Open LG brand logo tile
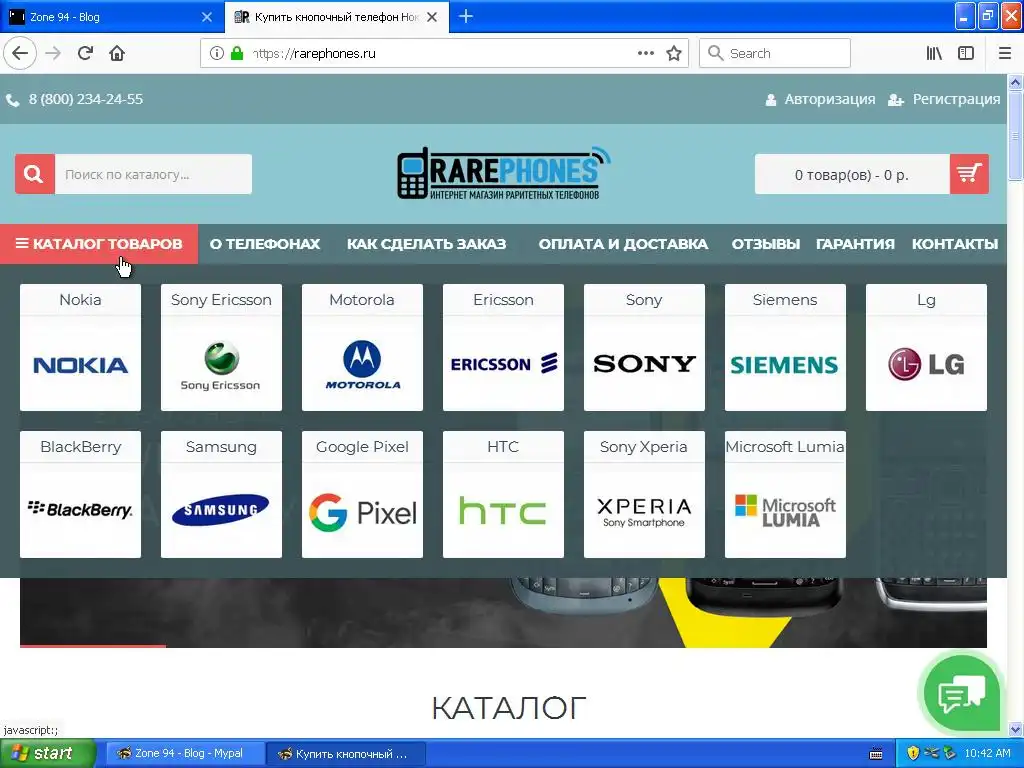This screenshot has height=768, width=1024. [x=926, y=364]
